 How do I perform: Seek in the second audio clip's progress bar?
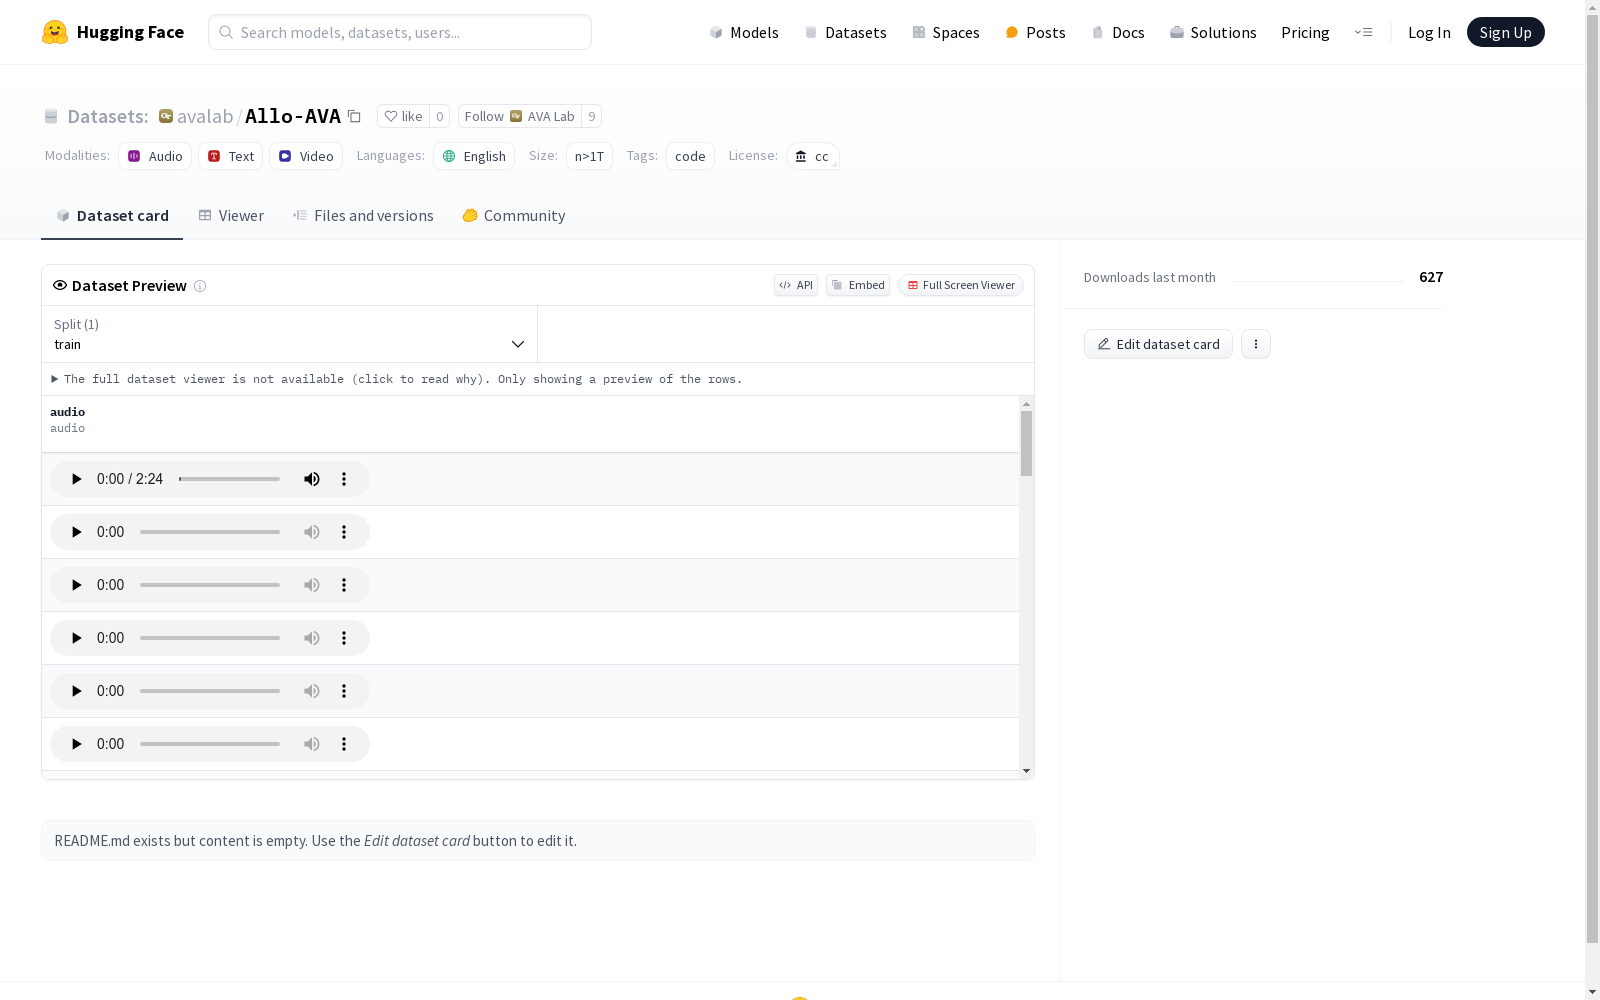click(210, 532)
